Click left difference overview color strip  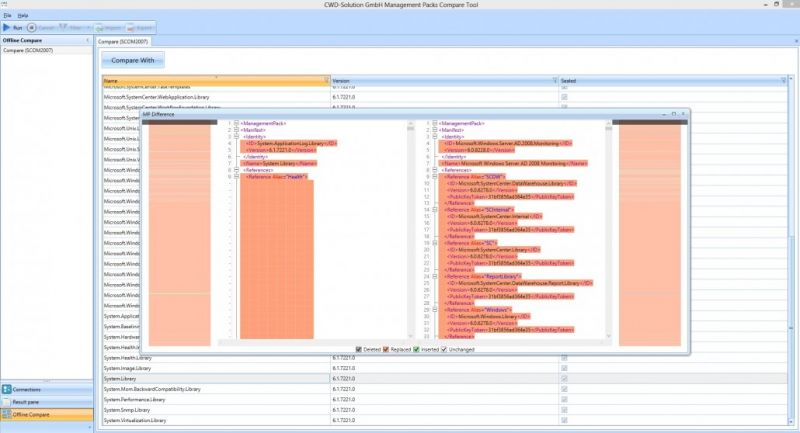coord(180,235)
